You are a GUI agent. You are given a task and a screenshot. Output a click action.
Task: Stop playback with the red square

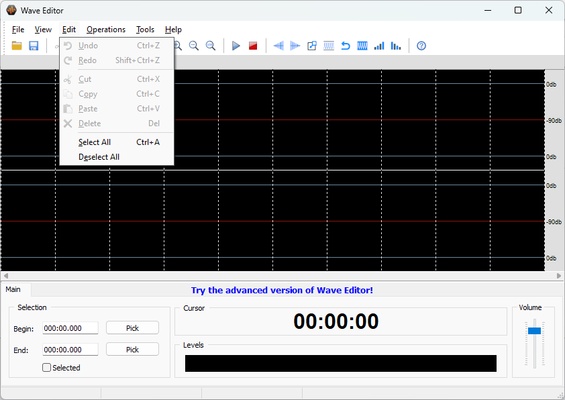(253, 46)
